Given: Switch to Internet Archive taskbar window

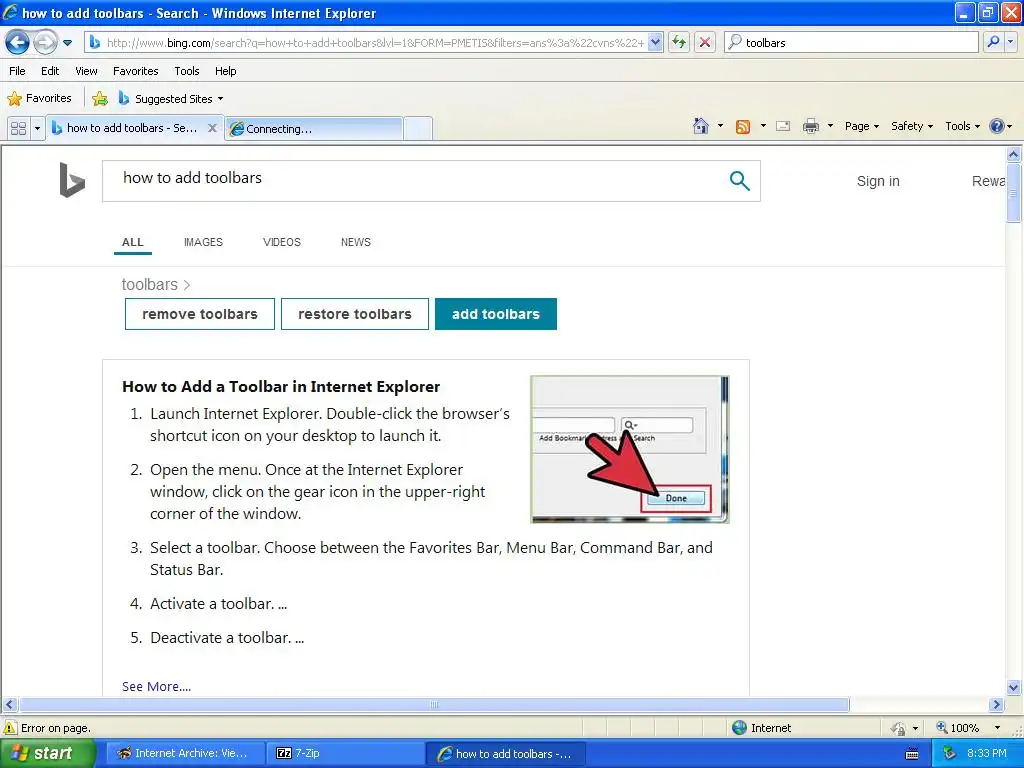Looking at the screenshot, I should point(185,754).
